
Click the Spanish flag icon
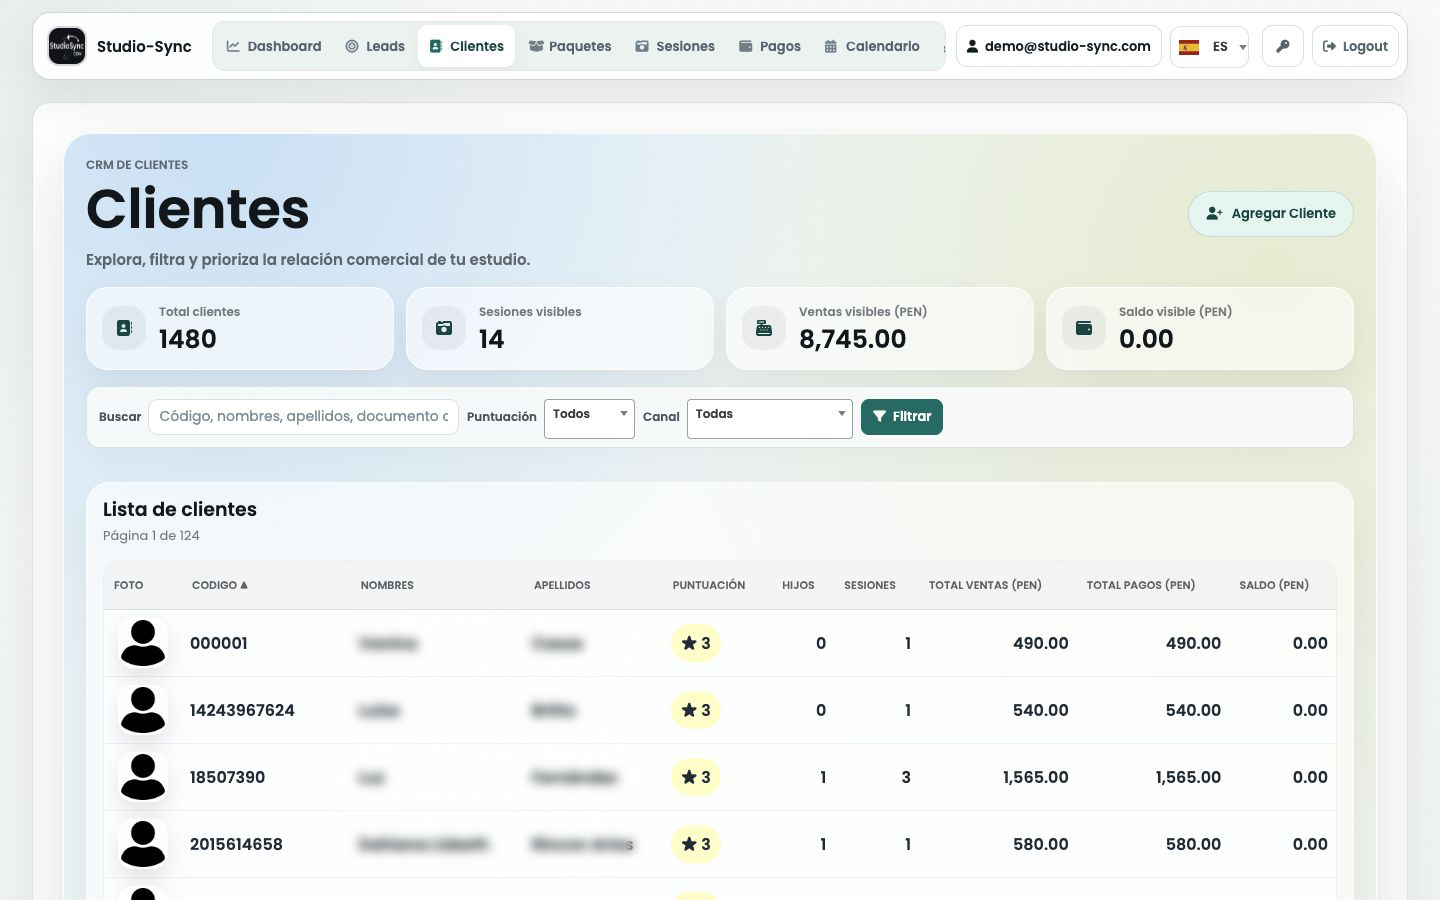pos(1189,47)
